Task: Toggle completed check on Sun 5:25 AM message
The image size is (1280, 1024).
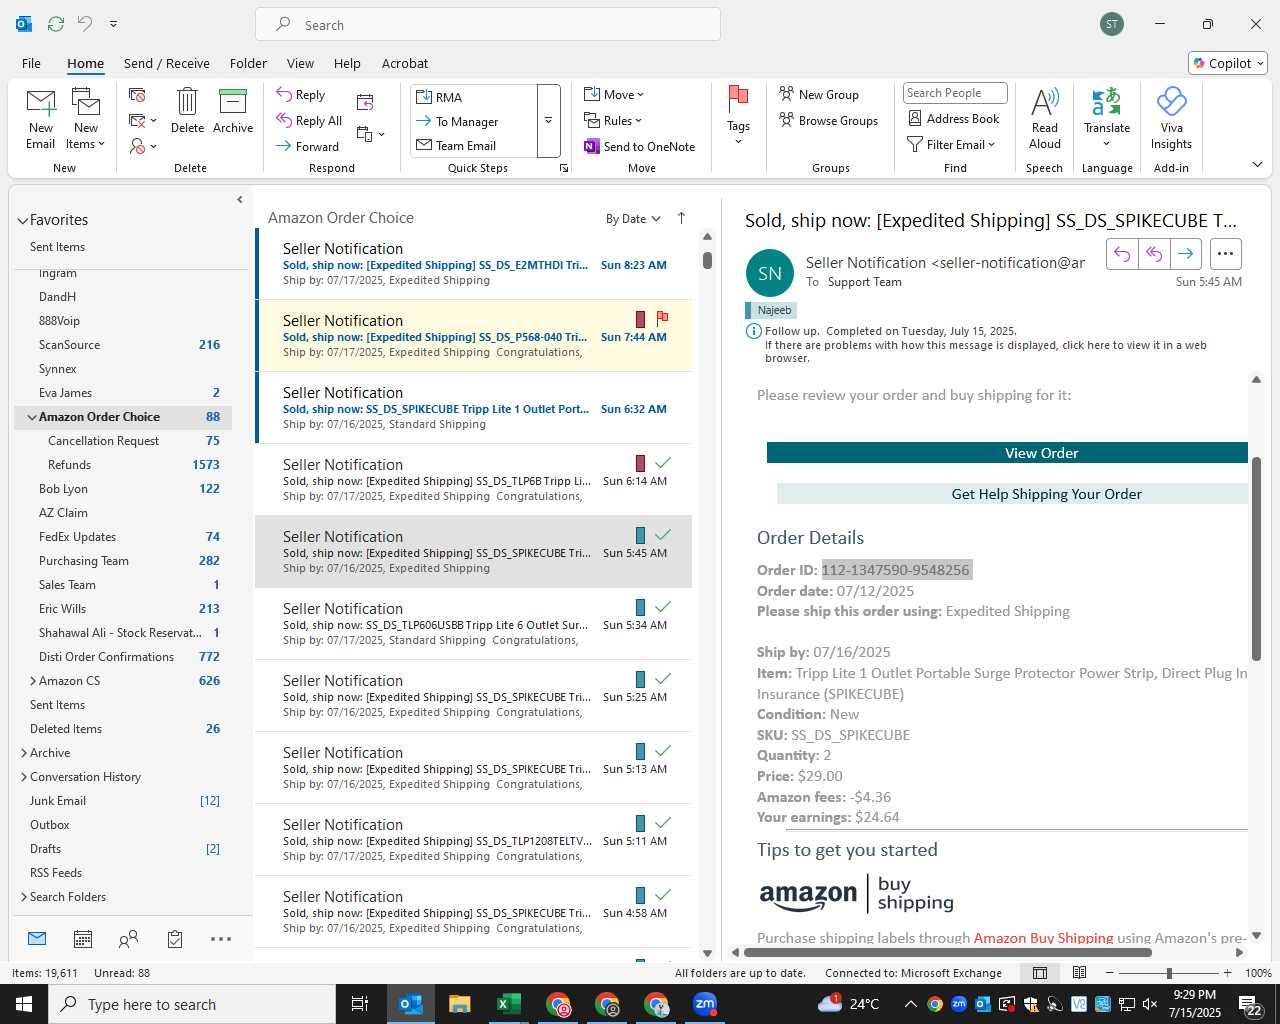Action: point(662,679)
